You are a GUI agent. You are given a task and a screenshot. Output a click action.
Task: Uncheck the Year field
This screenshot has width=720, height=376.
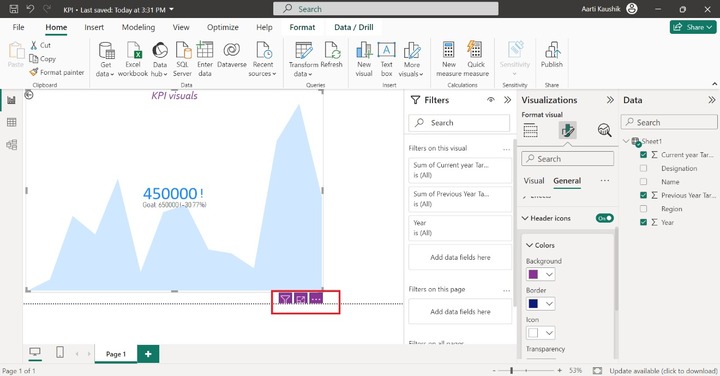click(643, 222)
